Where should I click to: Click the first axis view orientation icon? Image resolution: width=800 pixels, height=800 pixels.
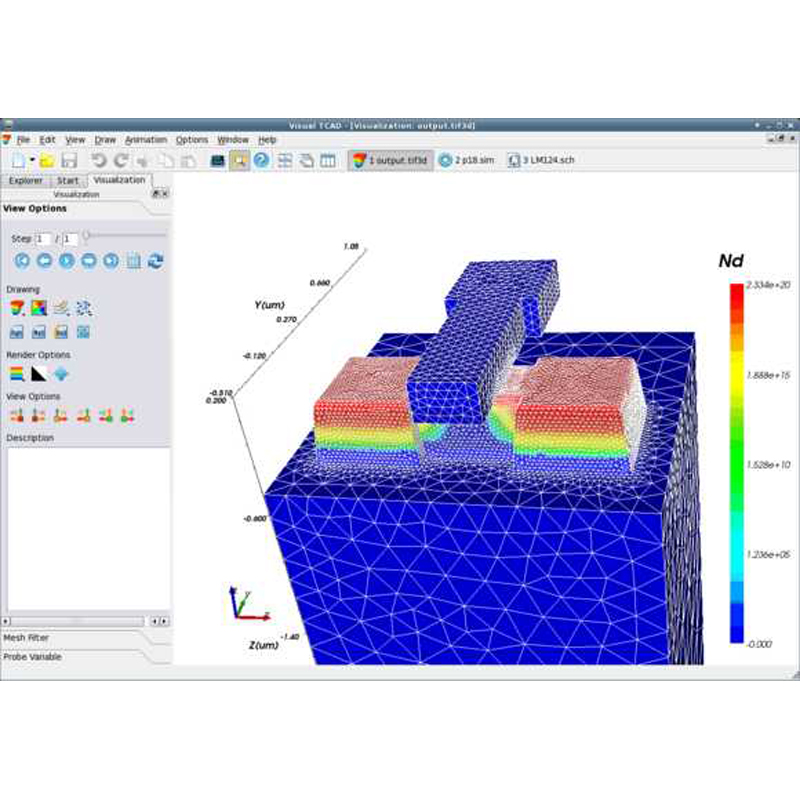[17, 415]
